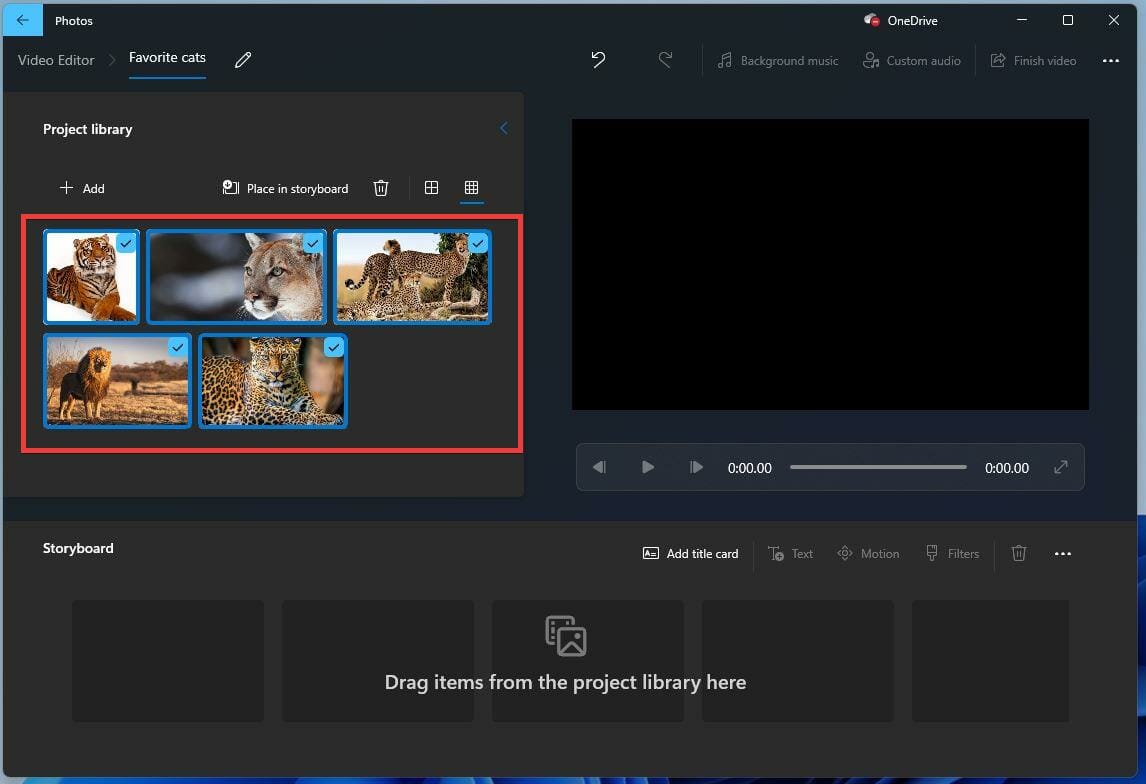Select the Text tool in storyboard toolbar

tap(790, 553)
